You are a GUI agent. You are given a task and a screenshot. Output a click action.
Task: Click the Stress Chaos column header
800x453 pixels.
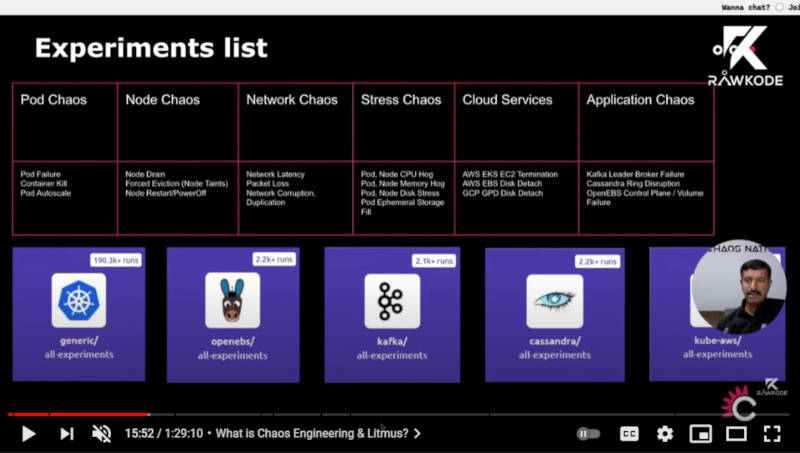click(401, 99)
